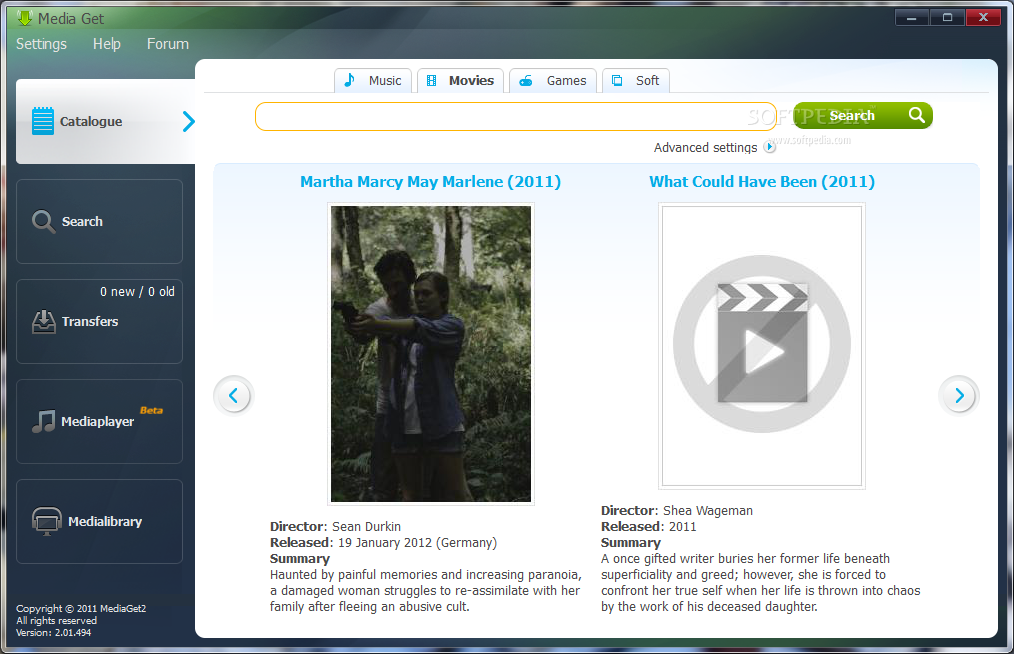This screenshot has height=654, width=1014.
Task: Open the Martha Marcy May Marlene (2011) title
Action: 431,182
